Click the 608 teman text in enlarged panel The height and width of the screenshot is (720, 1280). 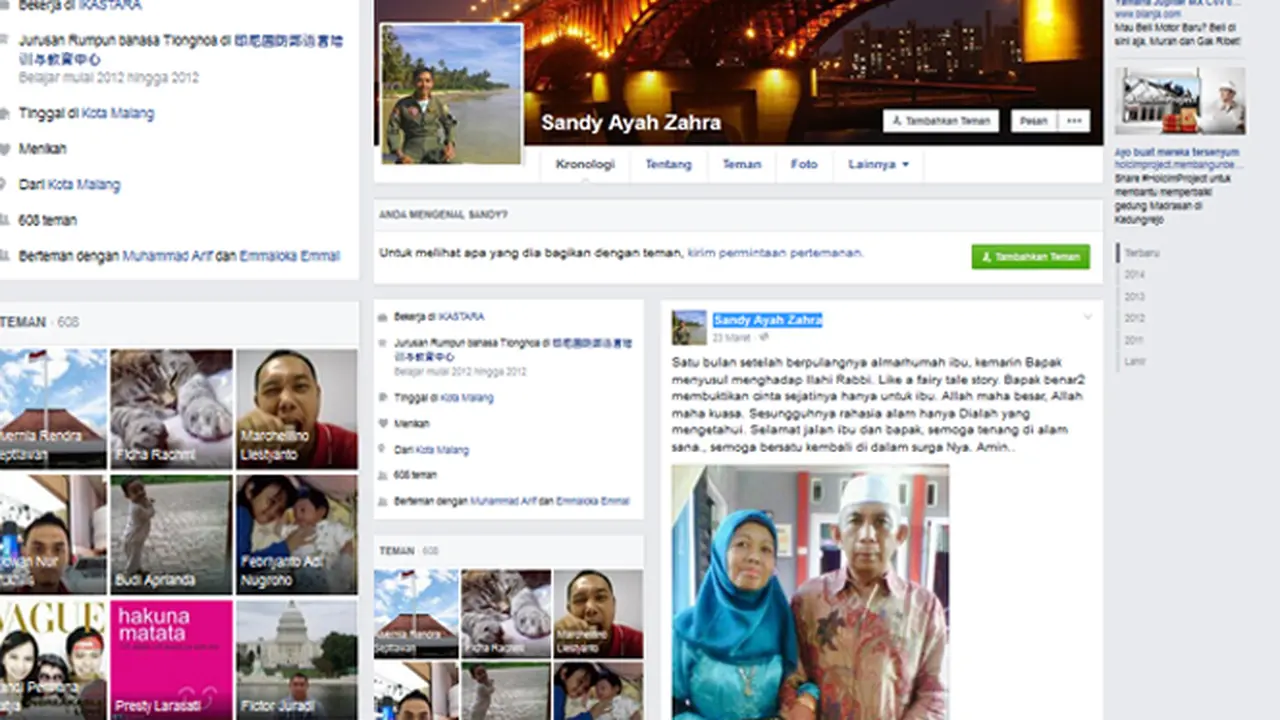tap(47, 220)
